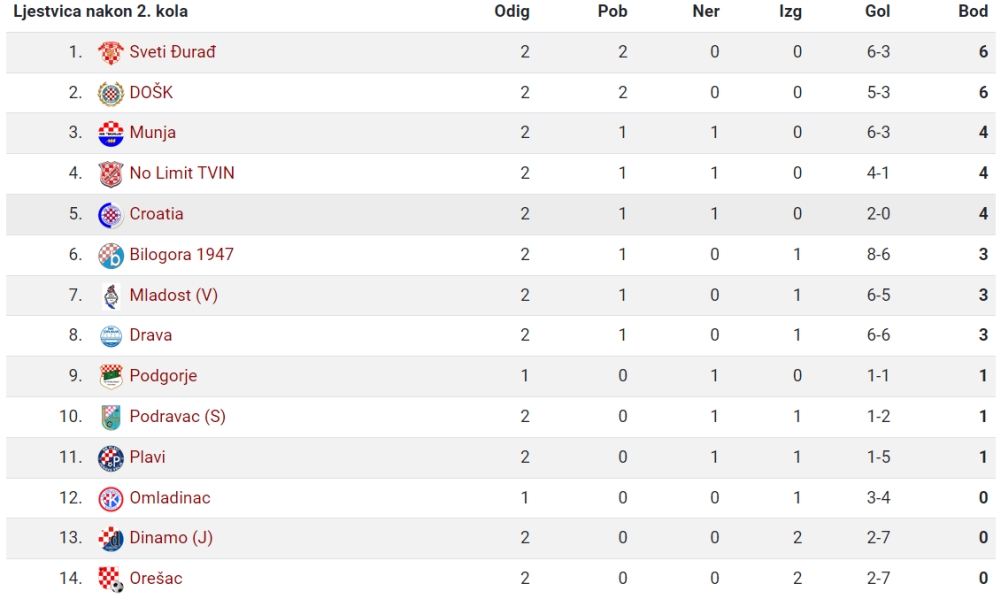Click the Croatia club crest icon

[110, 215]
